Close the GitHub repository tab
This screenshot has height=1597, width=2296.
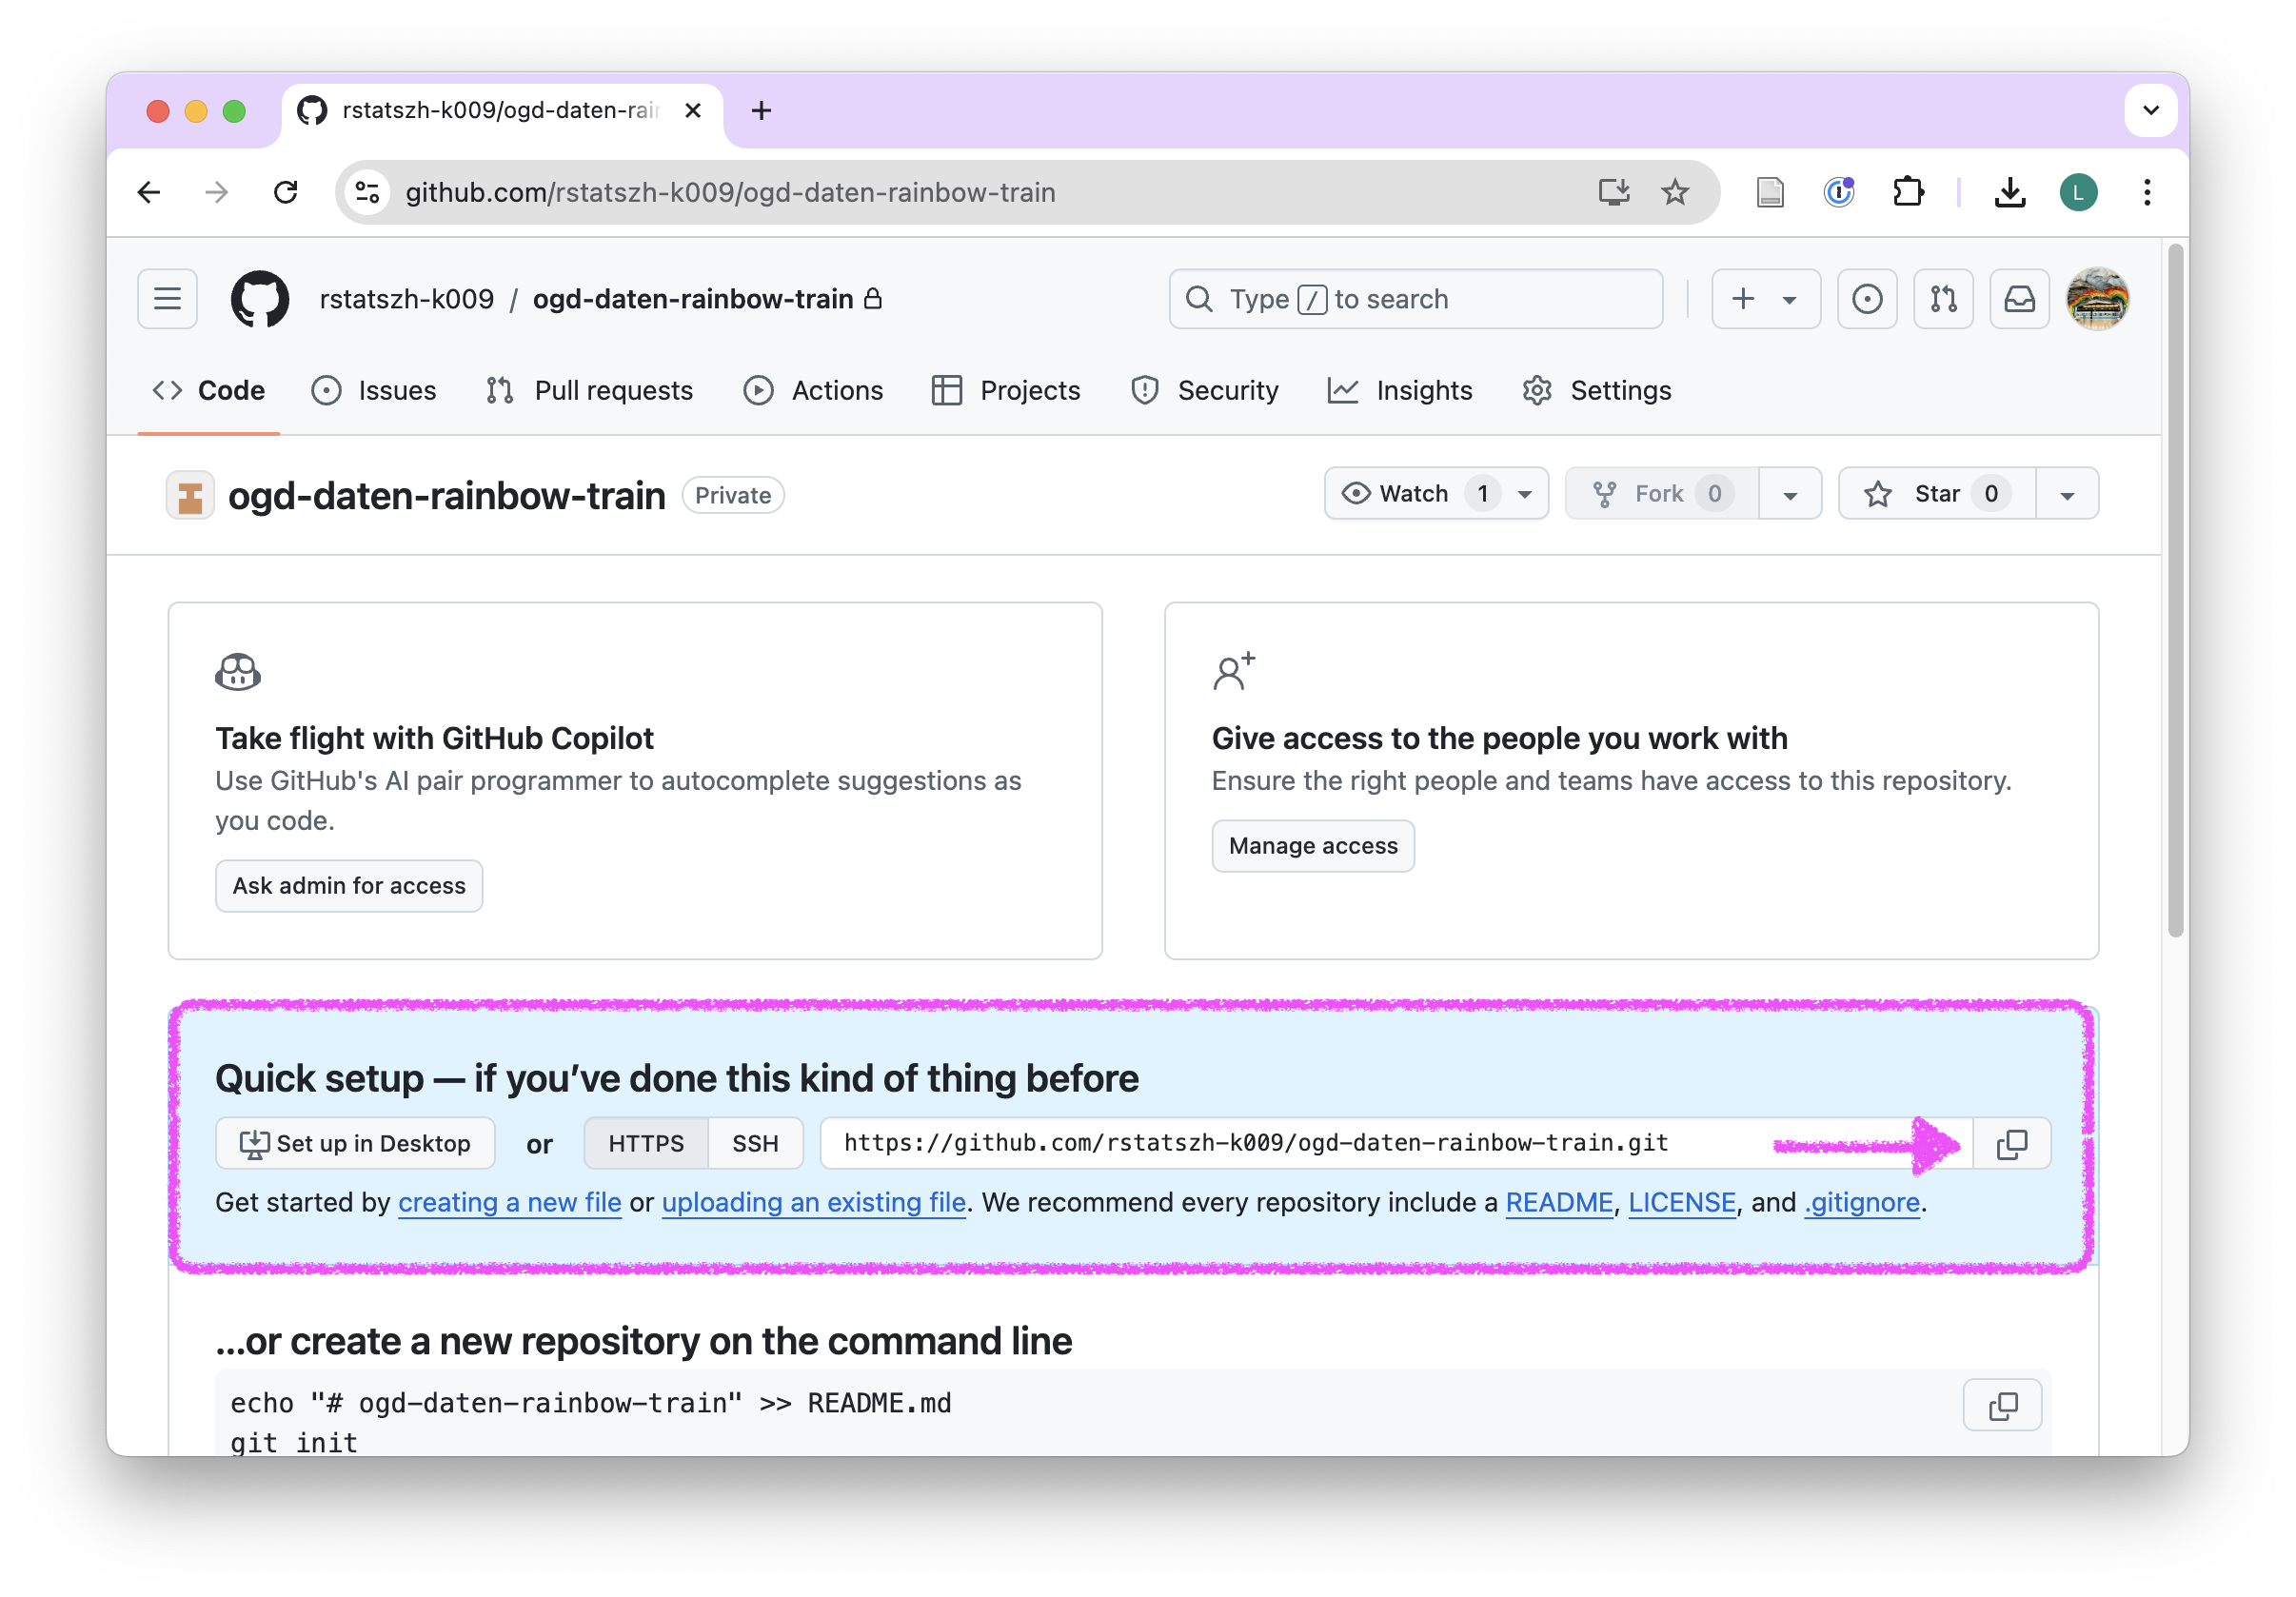(692, 110)
